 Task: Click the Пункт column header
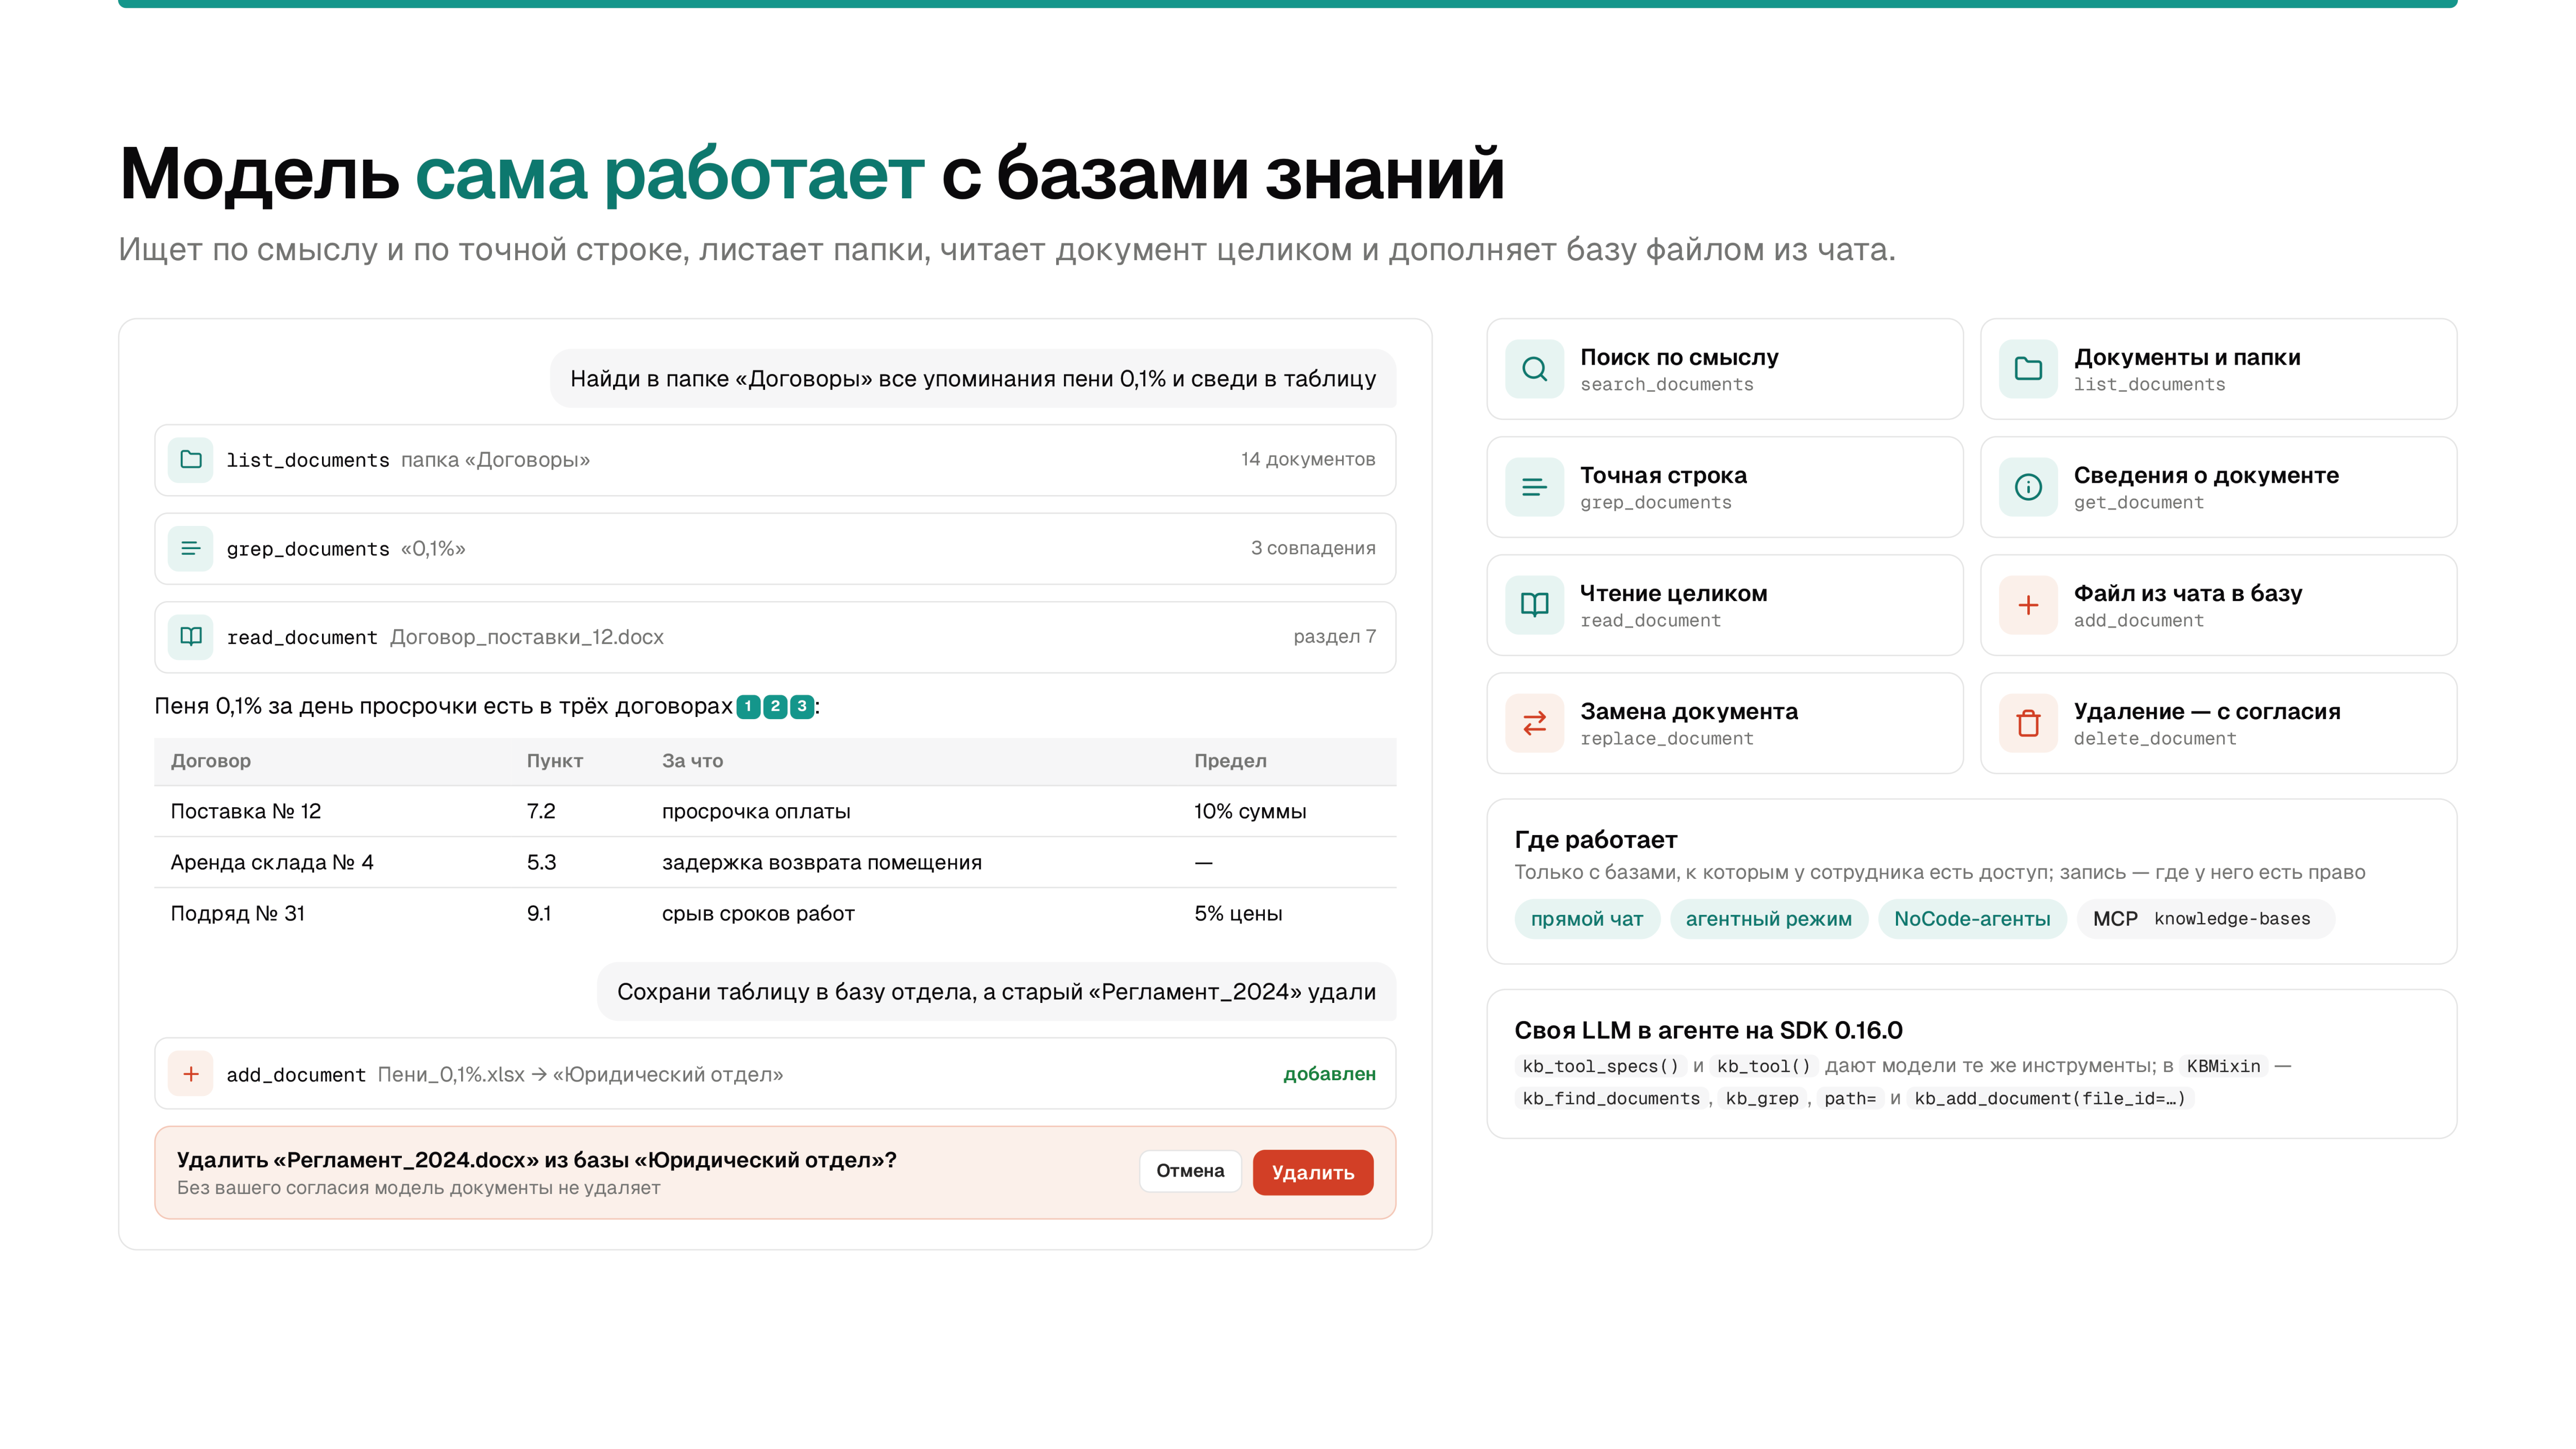click(555, 761)
